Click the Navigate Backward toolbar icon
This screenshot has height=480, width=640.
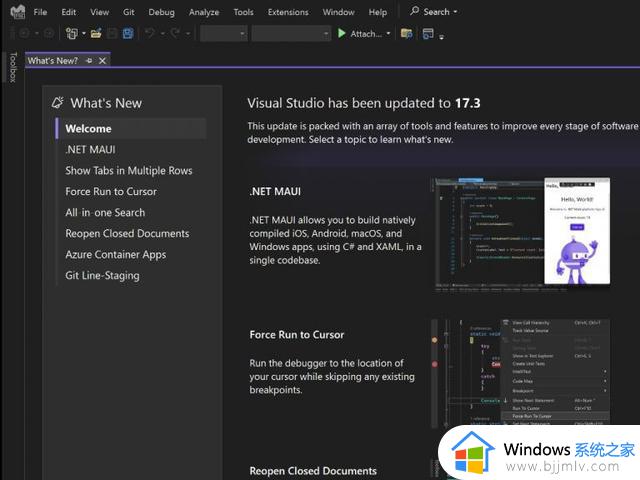click(x=24, y=33)
